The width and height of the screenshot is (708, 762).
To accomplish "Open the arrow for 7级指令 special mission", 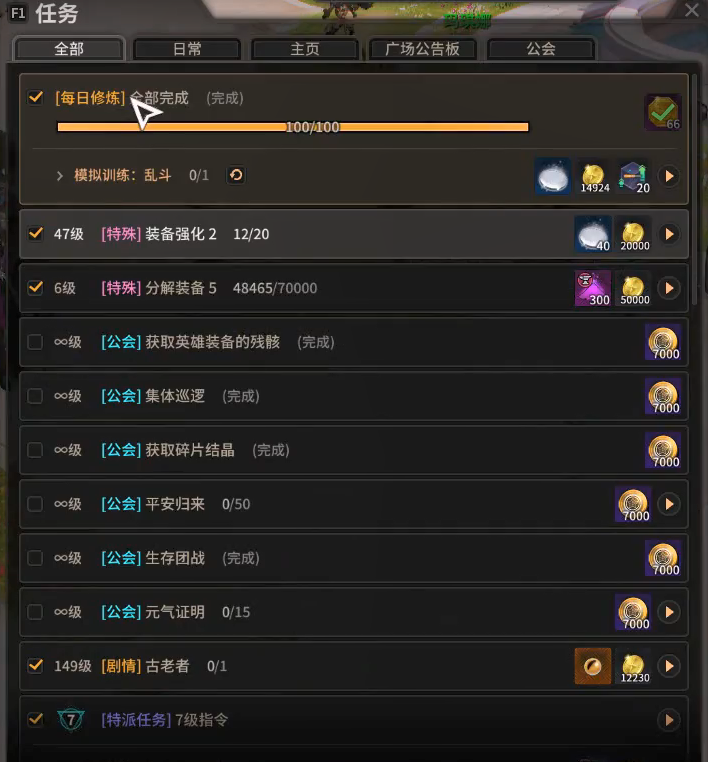I will (669, 720).
